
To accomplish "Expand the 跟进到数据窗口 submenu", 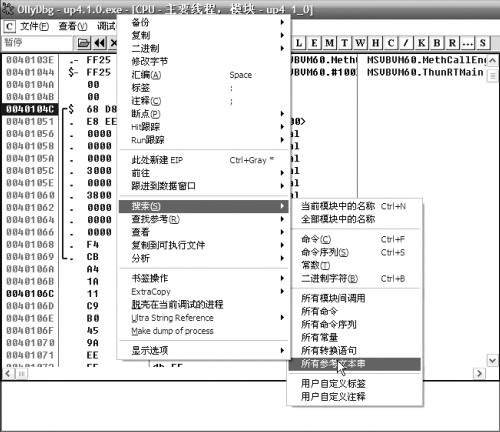I will 203,186.
